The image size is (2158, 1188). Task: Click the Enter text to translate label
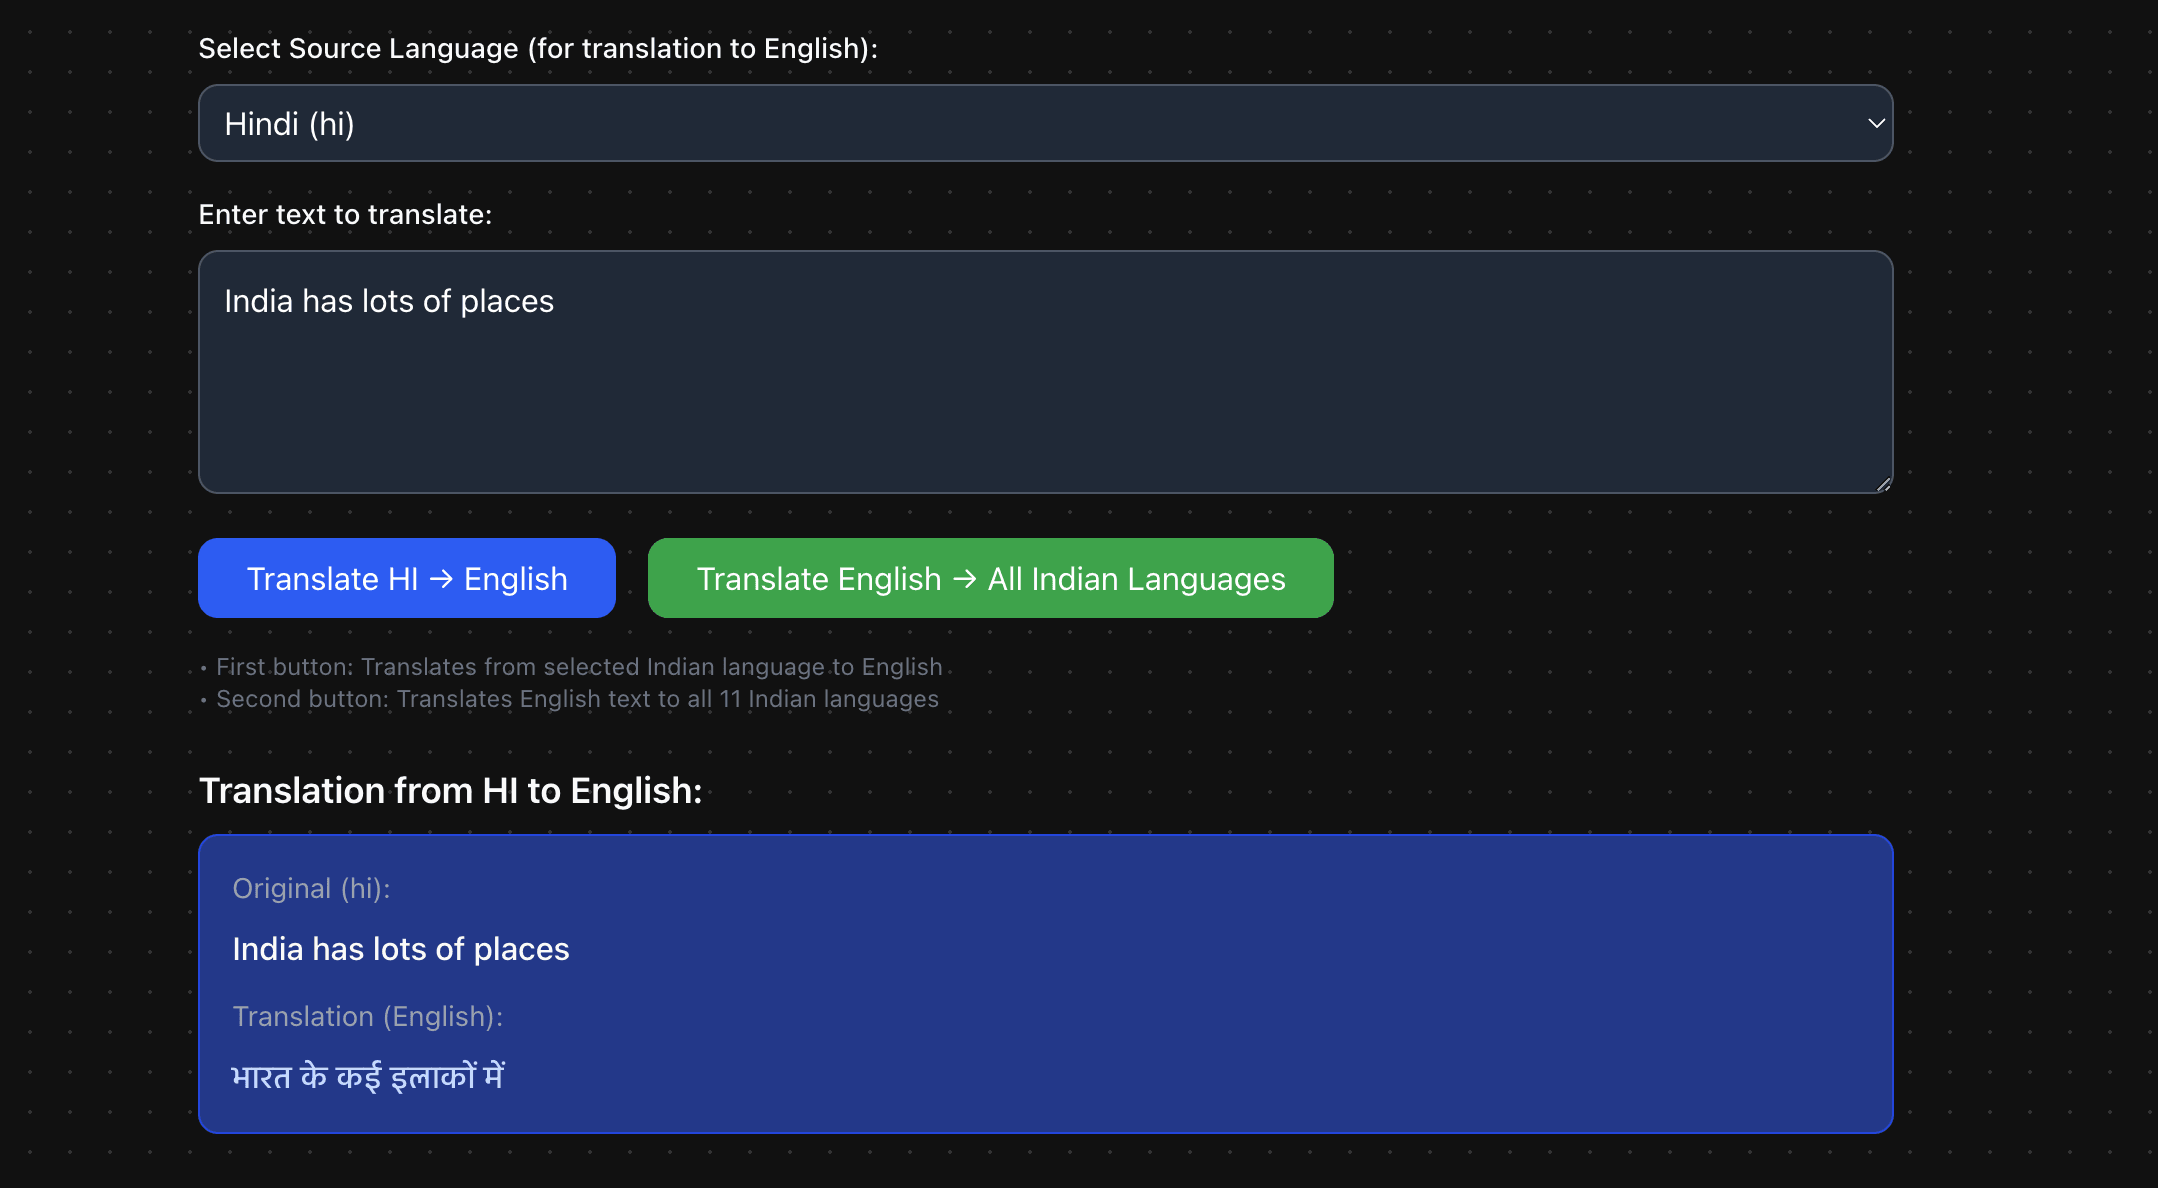click(x=345, y=214)
